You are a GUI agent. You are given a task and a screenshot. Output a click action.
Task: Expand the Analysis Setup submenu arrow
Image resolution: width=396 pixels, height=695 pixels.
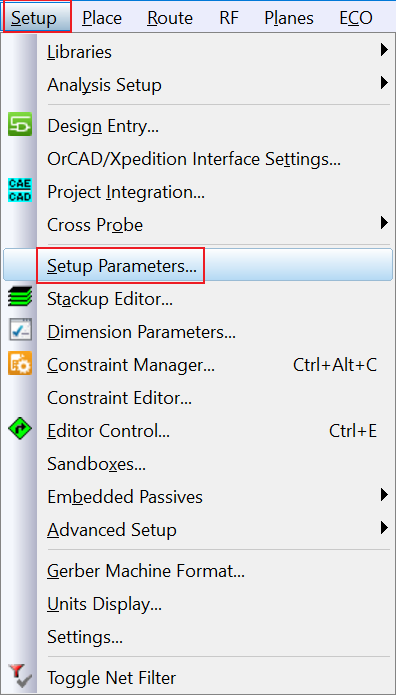coord(384,83)
